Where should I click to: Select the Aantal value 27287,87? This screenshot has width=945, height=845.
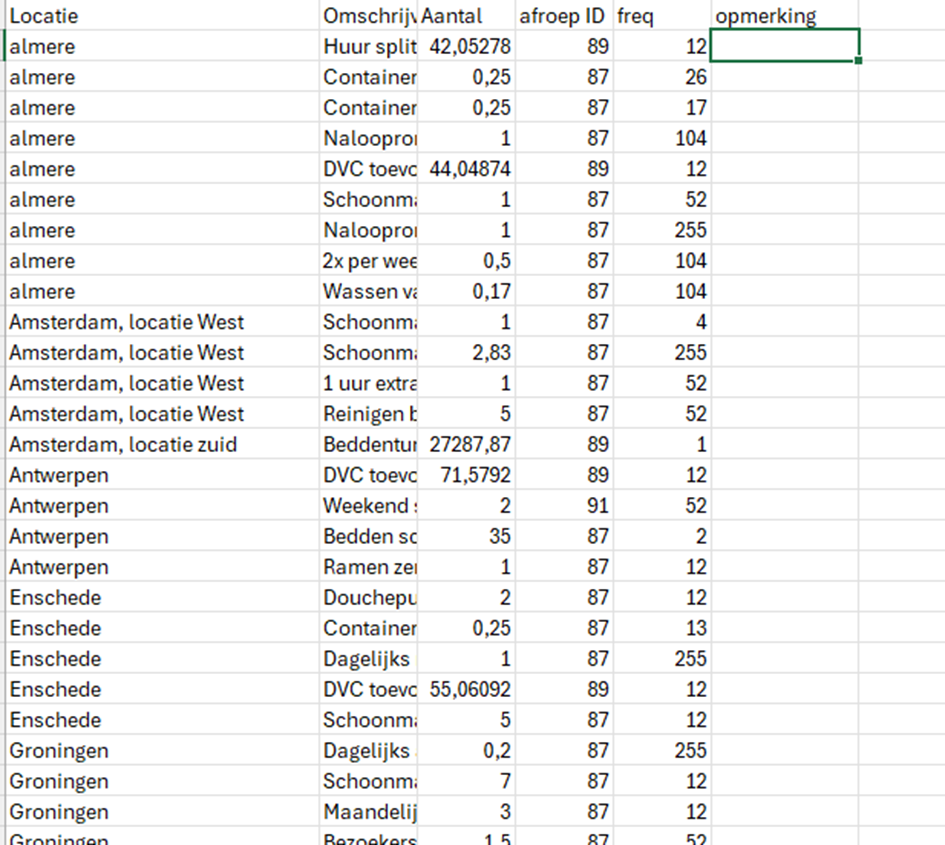(466, 444)
